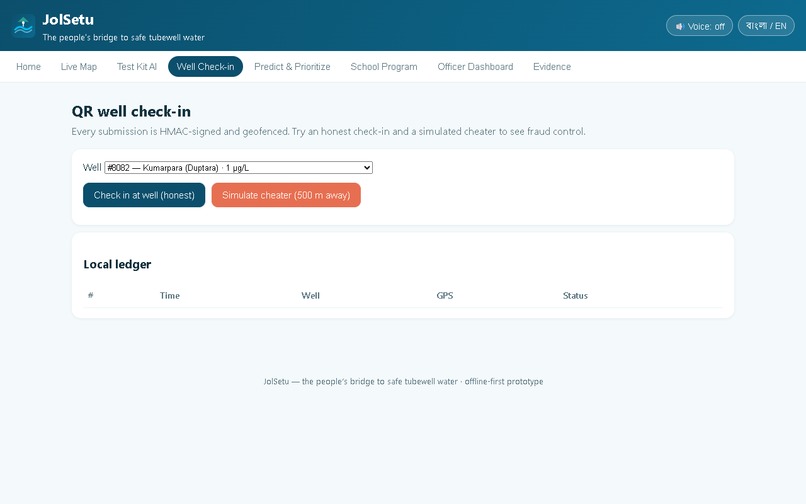Open the Officer Dashboard tab
The image size is (806, 504).
click(475, 66)
